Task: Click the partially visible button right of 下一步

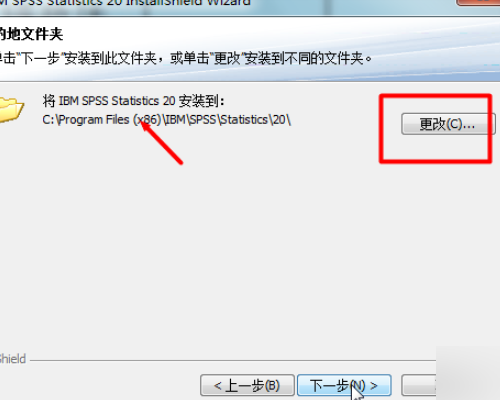Action: [419, 385]
